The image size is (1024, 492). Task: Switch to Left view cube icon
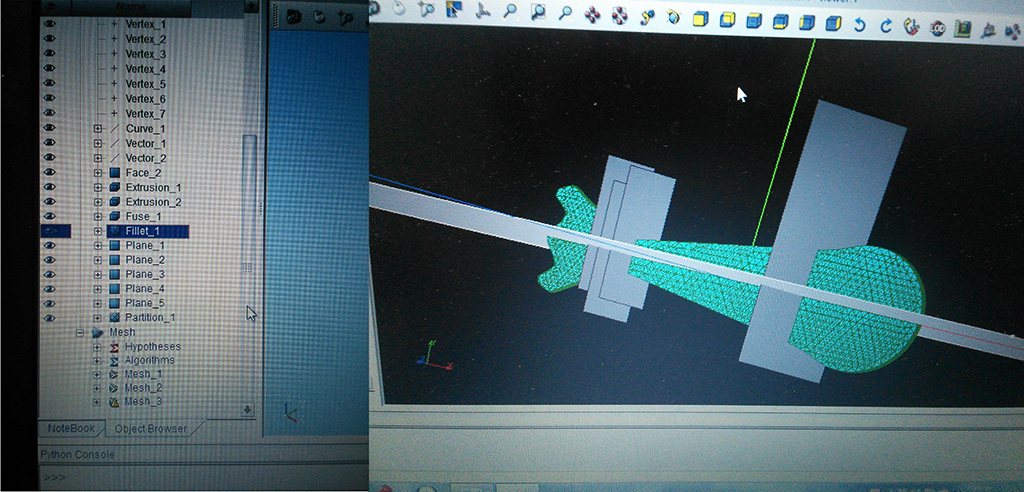(x=807, y=23)
